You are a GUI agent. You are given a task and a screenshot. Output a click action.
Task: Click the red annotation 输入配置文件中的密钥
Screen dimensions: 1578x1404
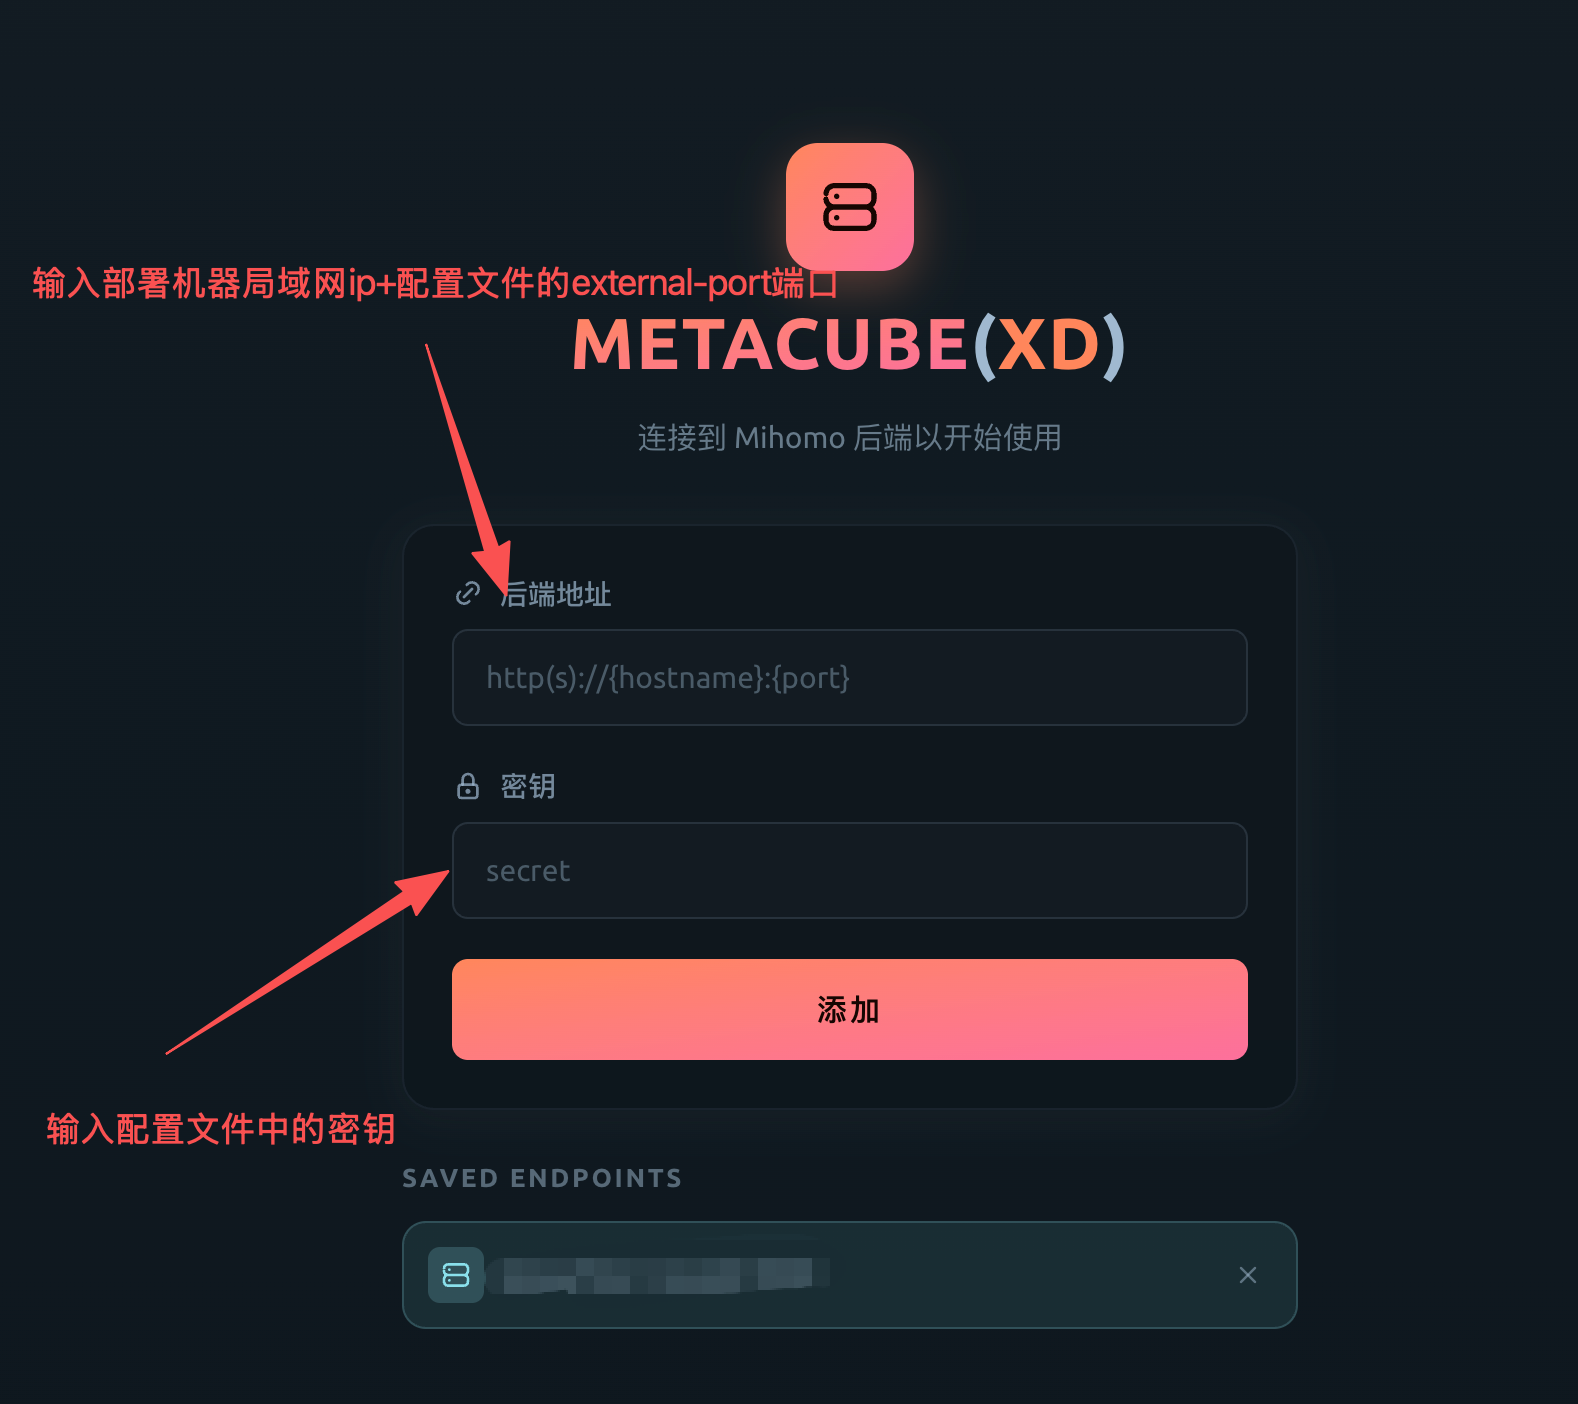point(221,1129)
